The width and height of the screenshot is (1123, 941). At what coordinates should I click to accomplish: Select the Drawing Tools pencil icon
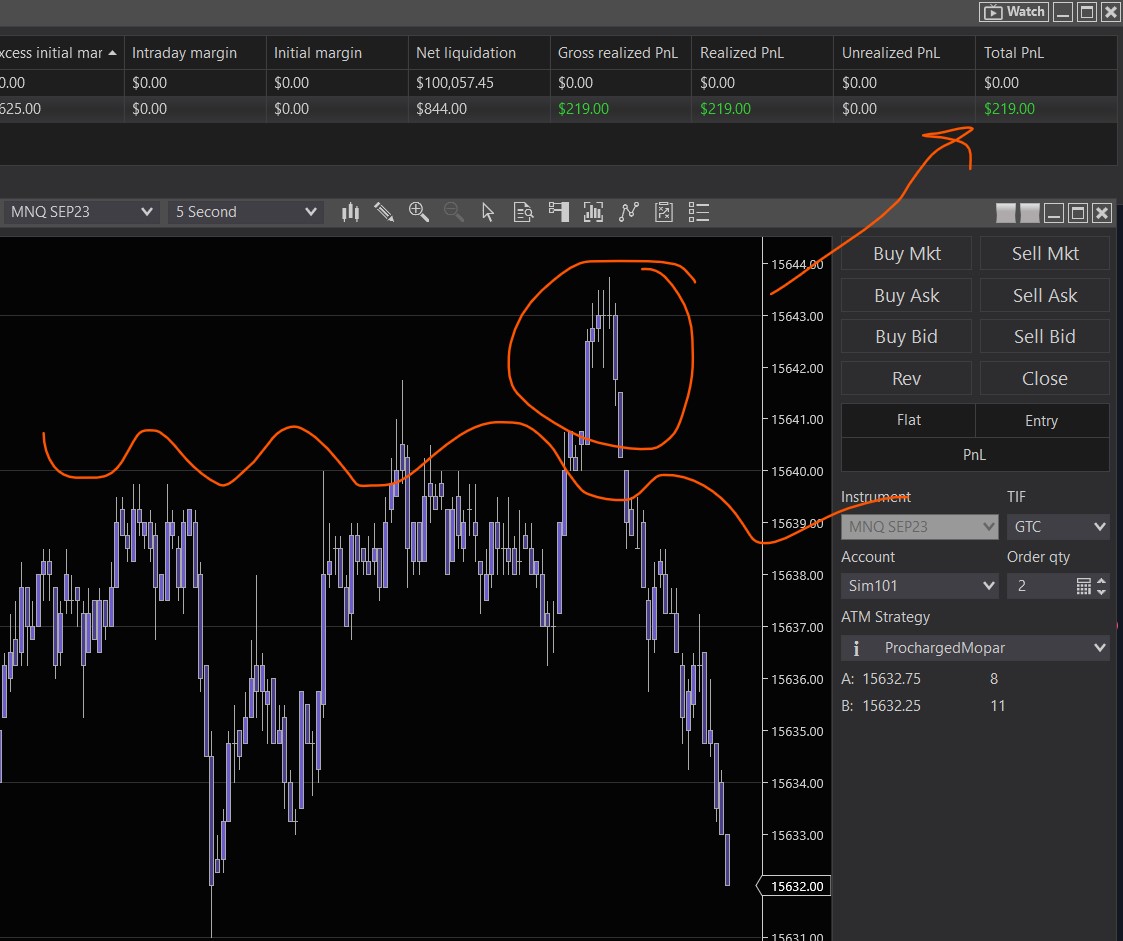tap(384, 212)
